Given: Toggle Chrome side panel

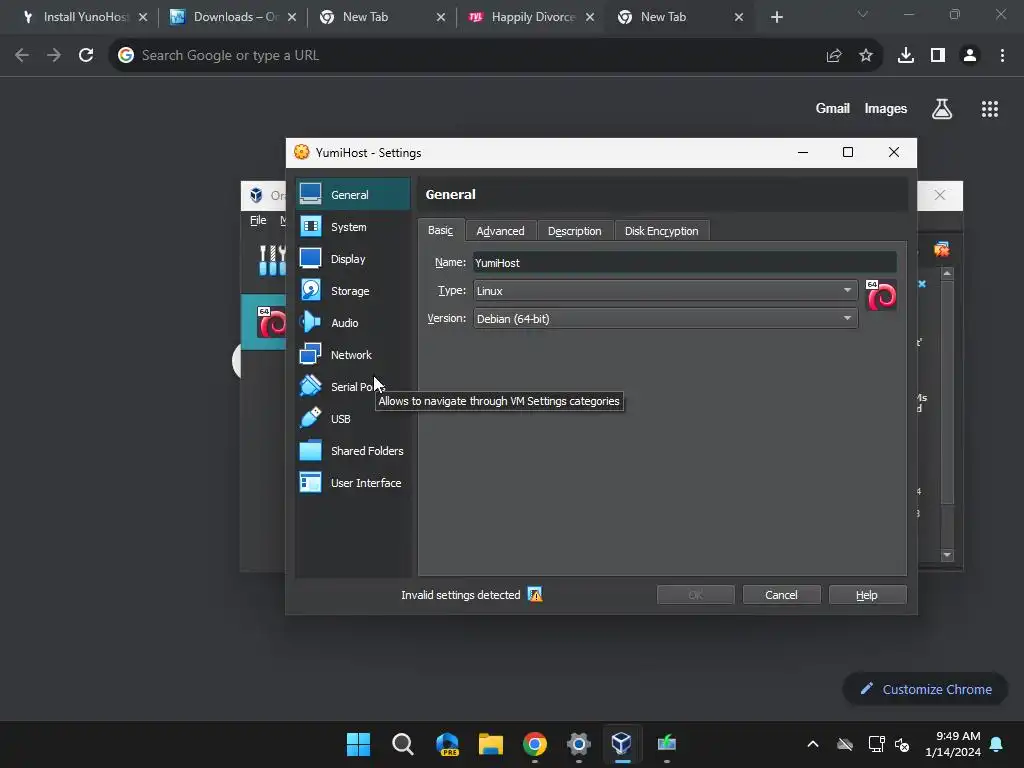Looking at the screenshot, I should pos(937,56).
